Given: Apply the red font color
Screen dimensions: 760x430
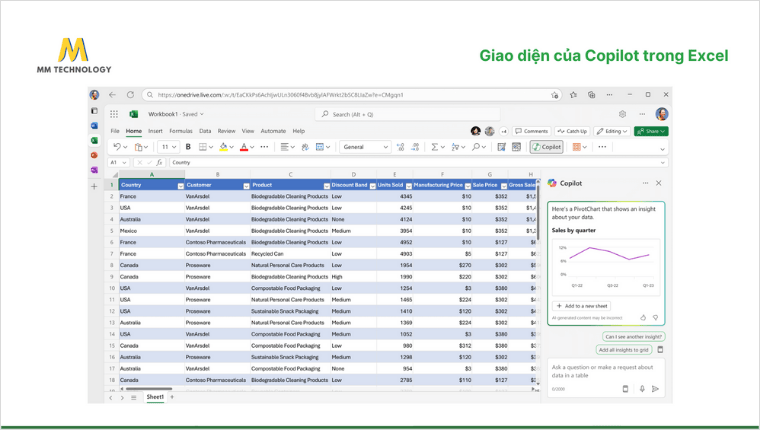Looking at the screenshot, I should point(244,147).
